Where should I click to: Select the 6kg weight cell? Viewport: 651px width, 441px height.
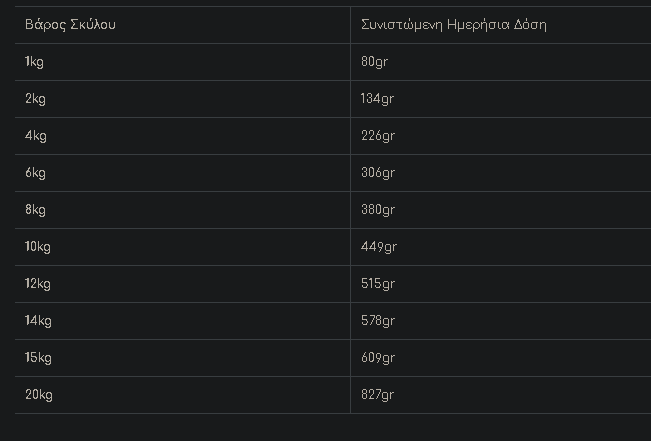click(x=35, y=173)
